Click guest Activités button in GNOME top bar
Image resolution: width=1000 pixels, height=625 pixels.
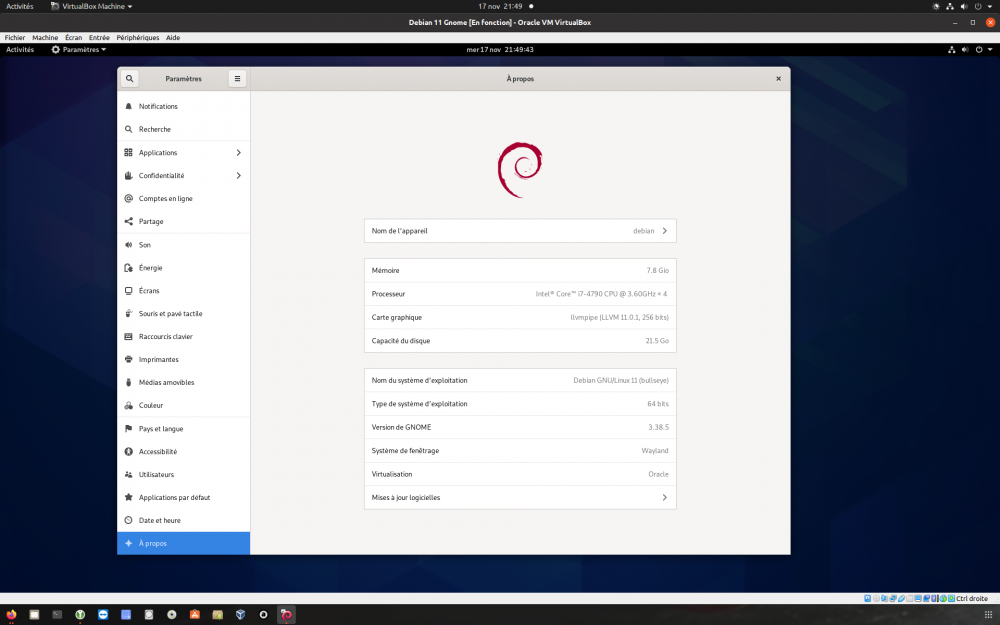[x=20, y=49]
